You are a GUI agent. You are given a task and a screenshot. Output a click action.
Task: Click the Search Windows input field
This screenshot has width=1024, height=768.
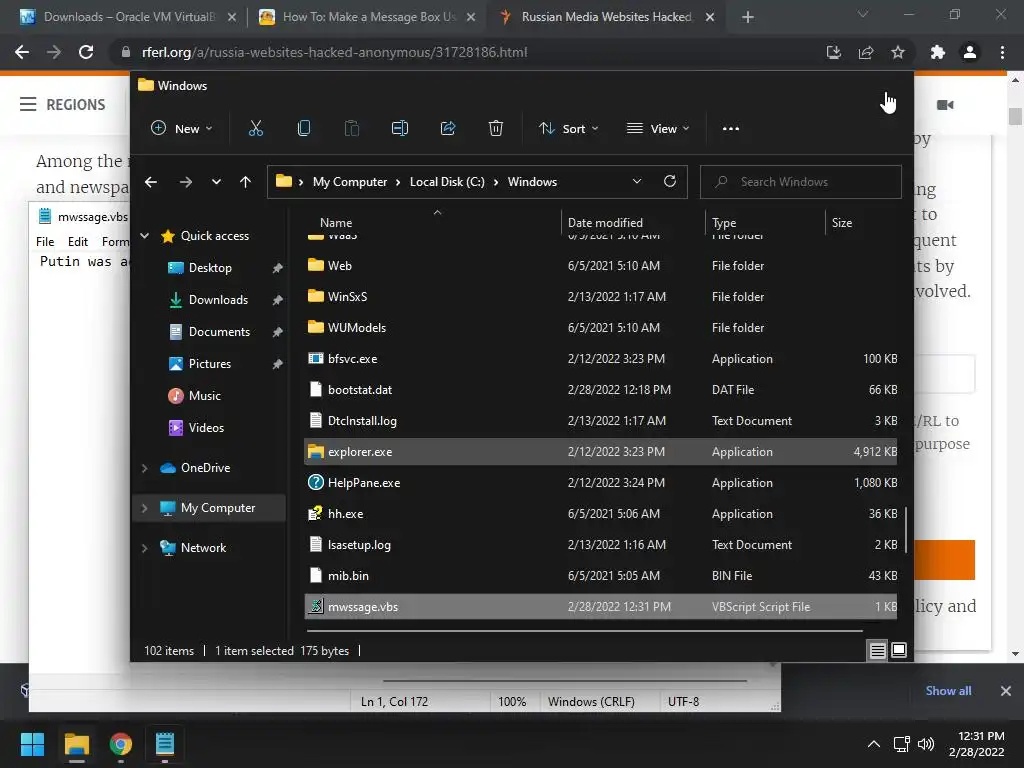(x=801, y=182)
